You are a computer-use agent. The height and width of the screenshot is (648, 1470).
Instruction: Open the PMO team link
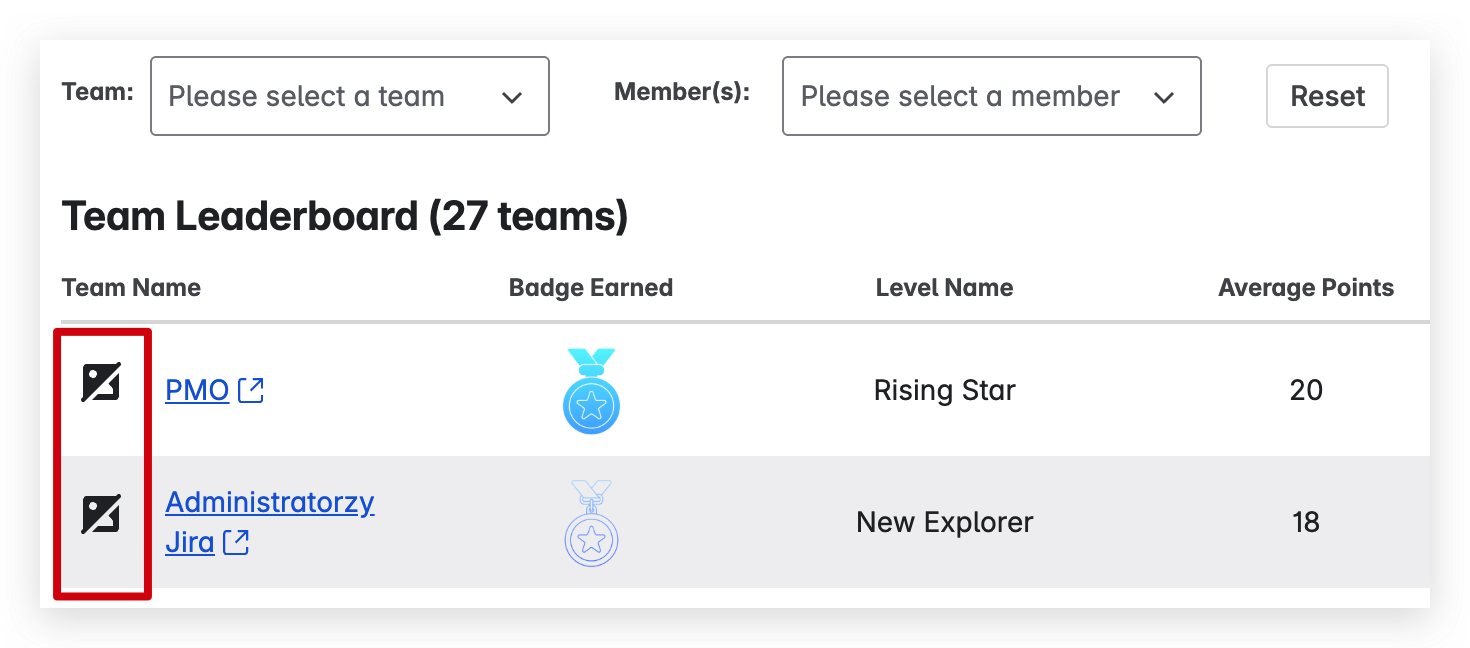pyautogui.click(x=197, y=390)
